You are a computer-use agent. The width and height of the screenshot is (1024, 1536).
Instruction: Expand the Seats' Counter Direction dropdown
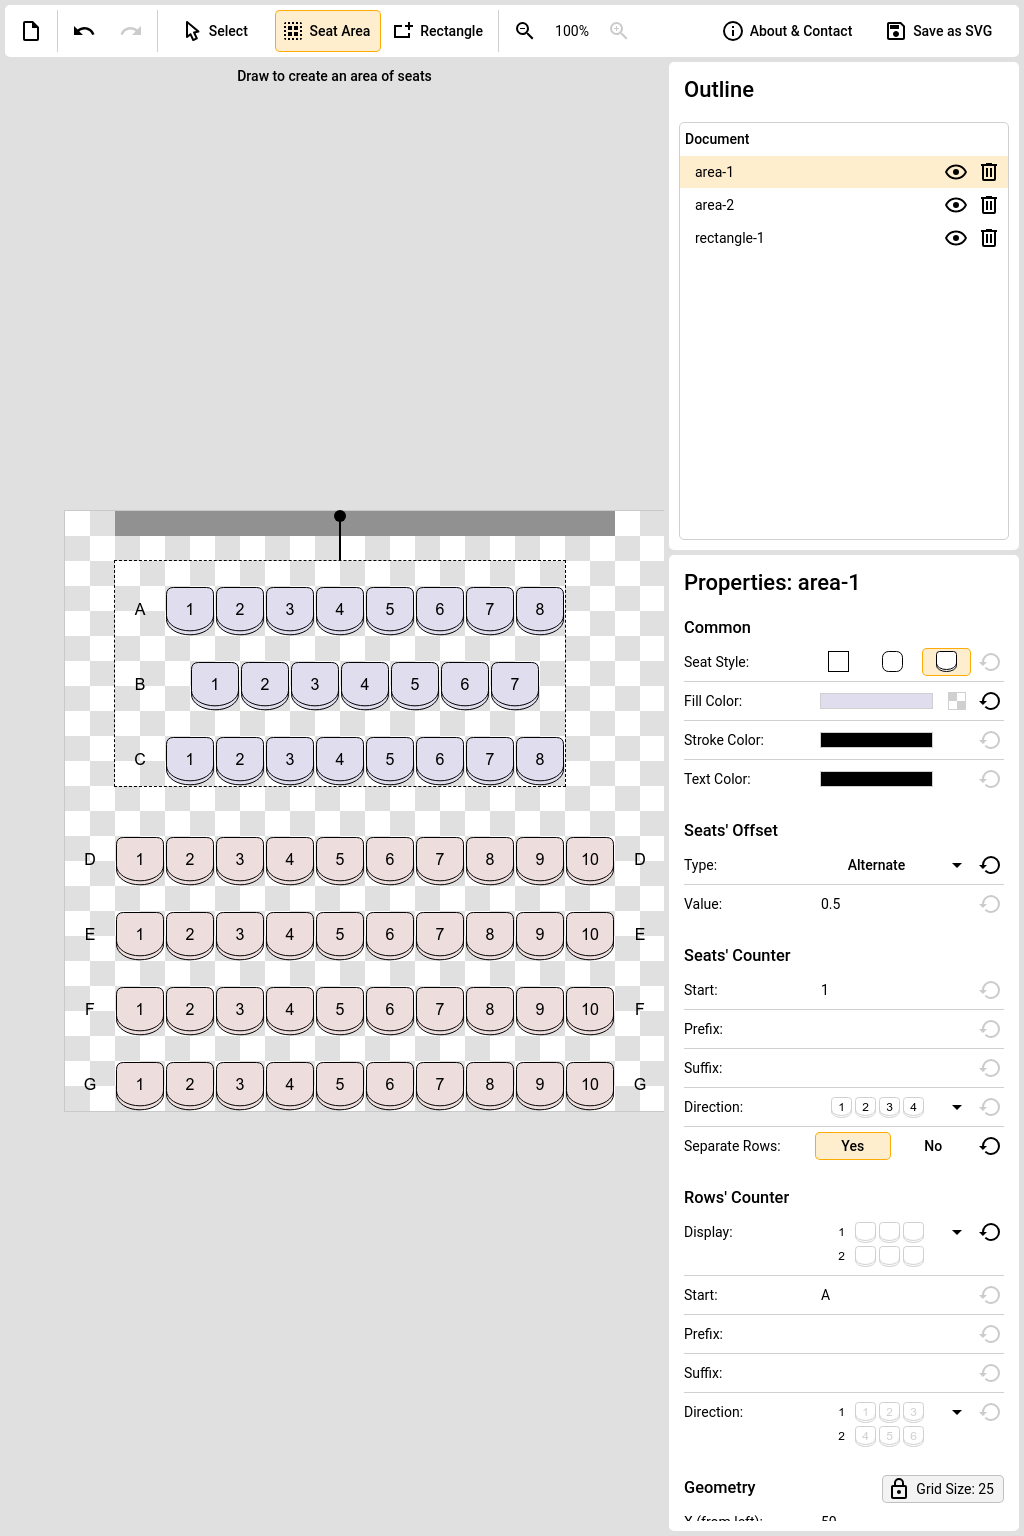tap(956, 1107)
